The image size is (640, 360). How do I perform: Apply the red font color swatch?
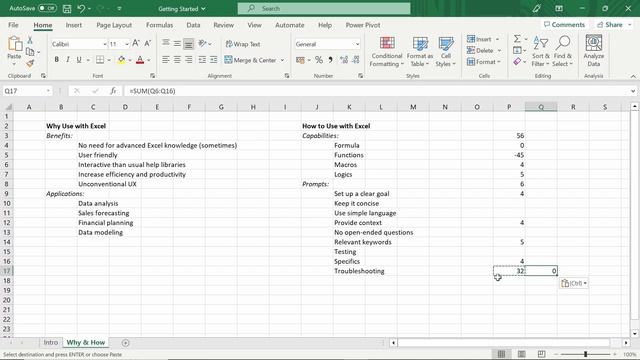140,60
